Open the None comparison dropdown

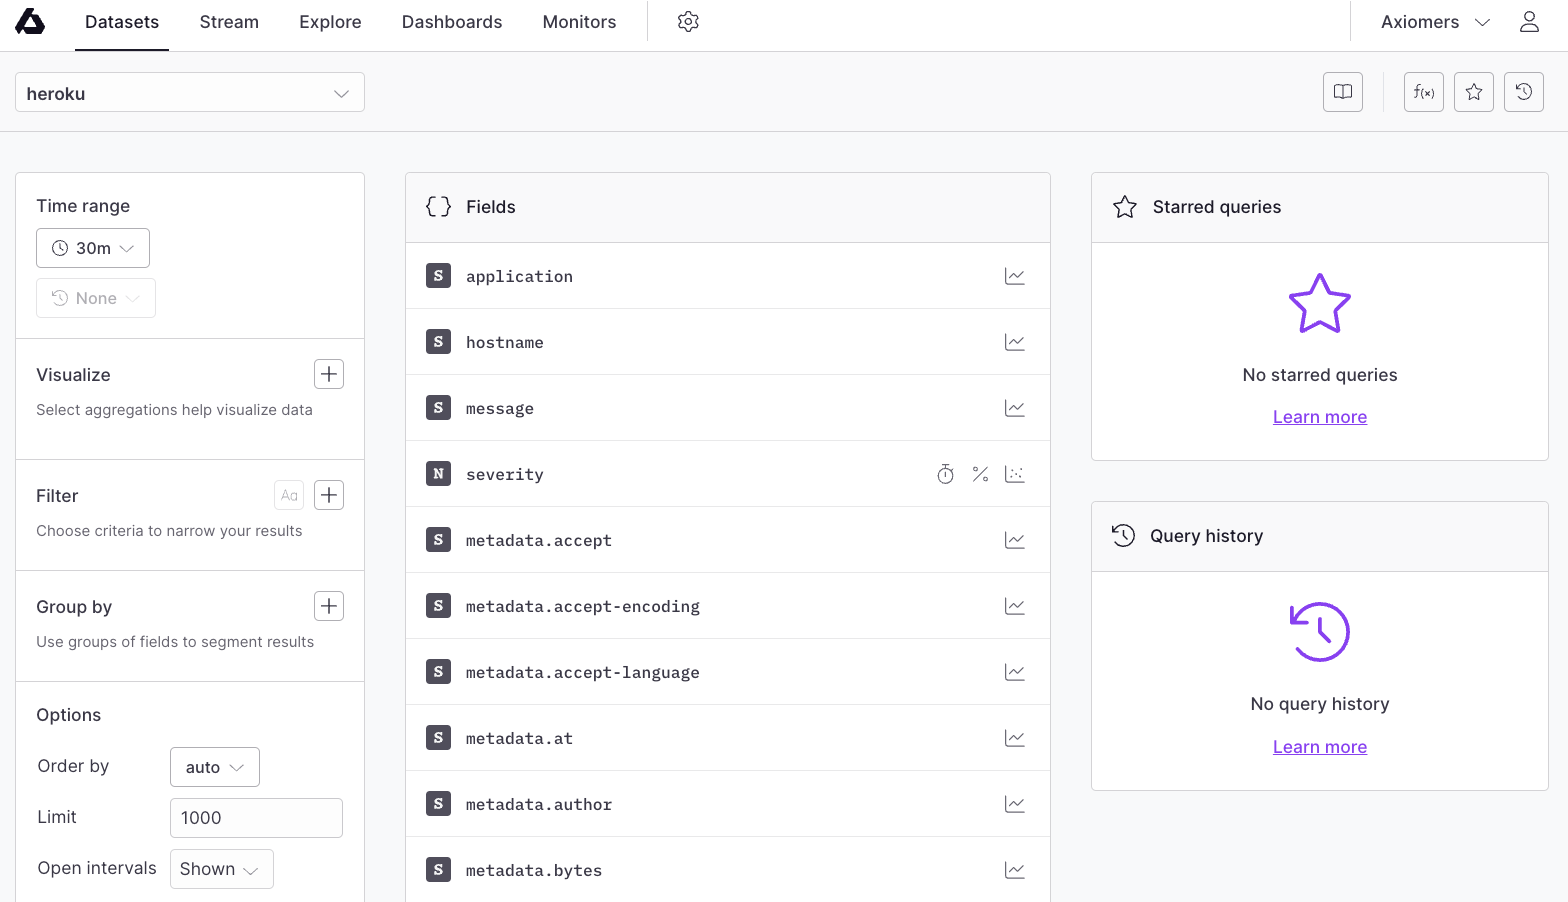(96, 298)
